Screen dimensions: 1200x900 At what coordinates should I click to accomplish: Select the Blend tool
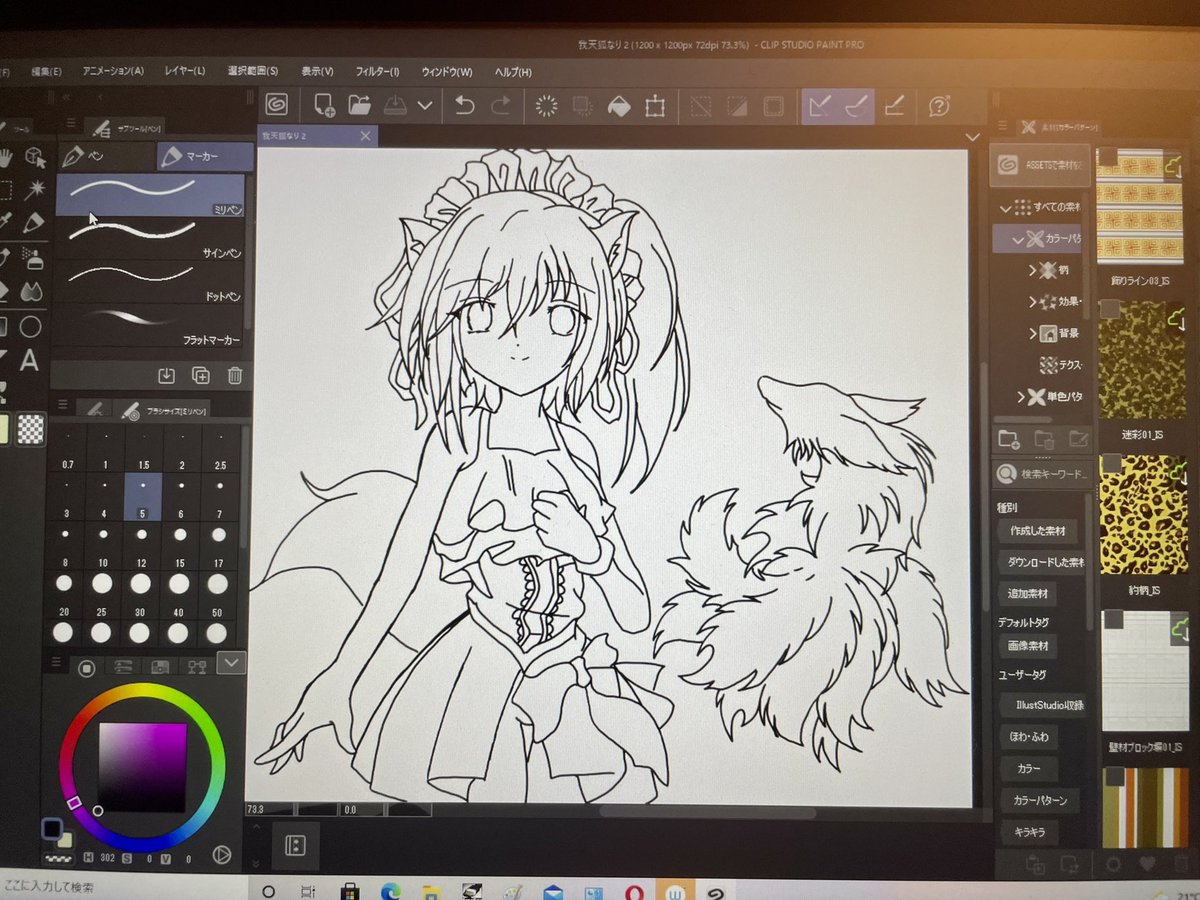tap(32, 291)
